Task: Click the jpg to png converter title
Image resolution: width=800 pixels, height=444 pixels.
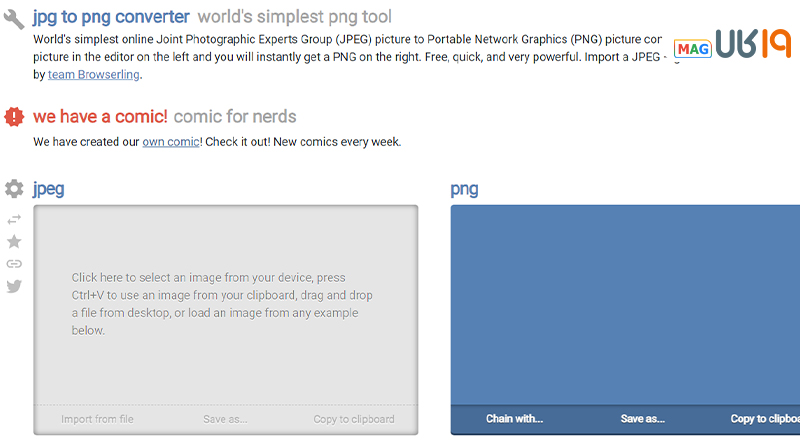Action: 111,17
